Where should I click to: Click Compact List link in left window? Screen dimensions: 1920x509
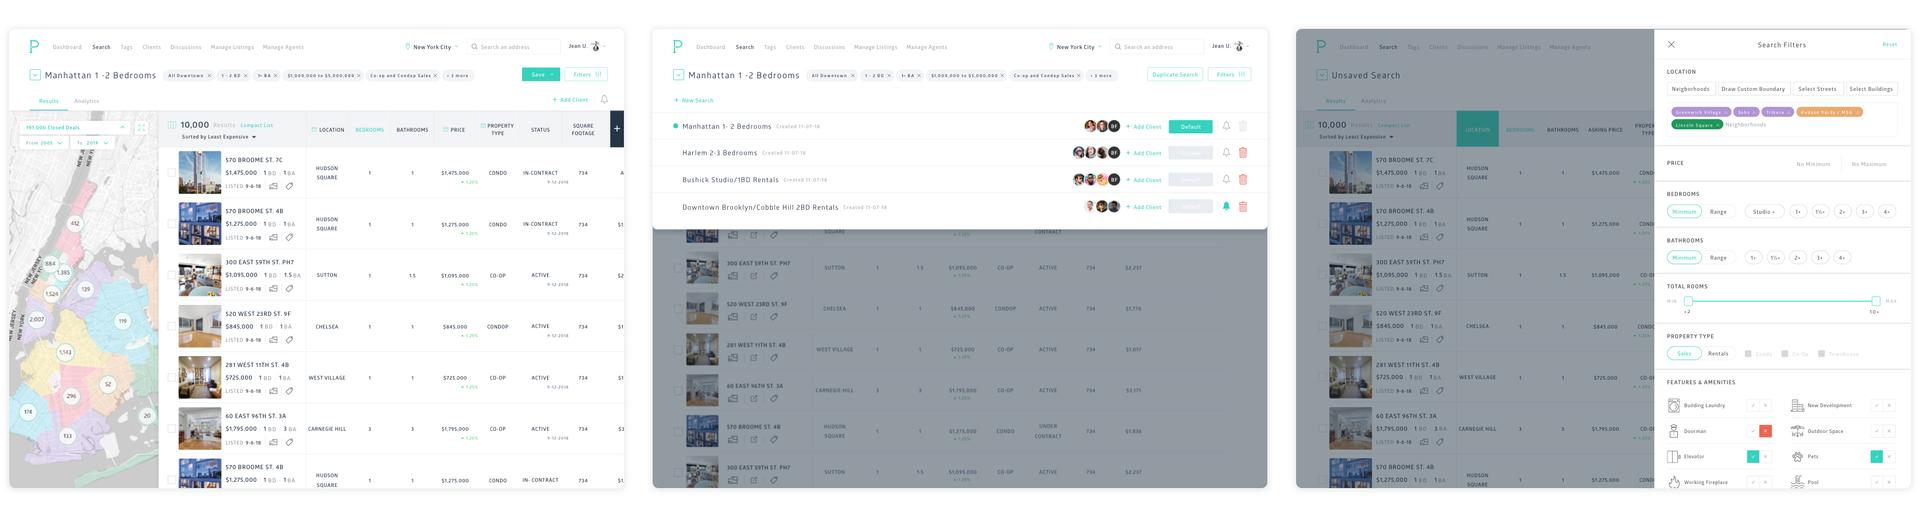tap(257, 125)
